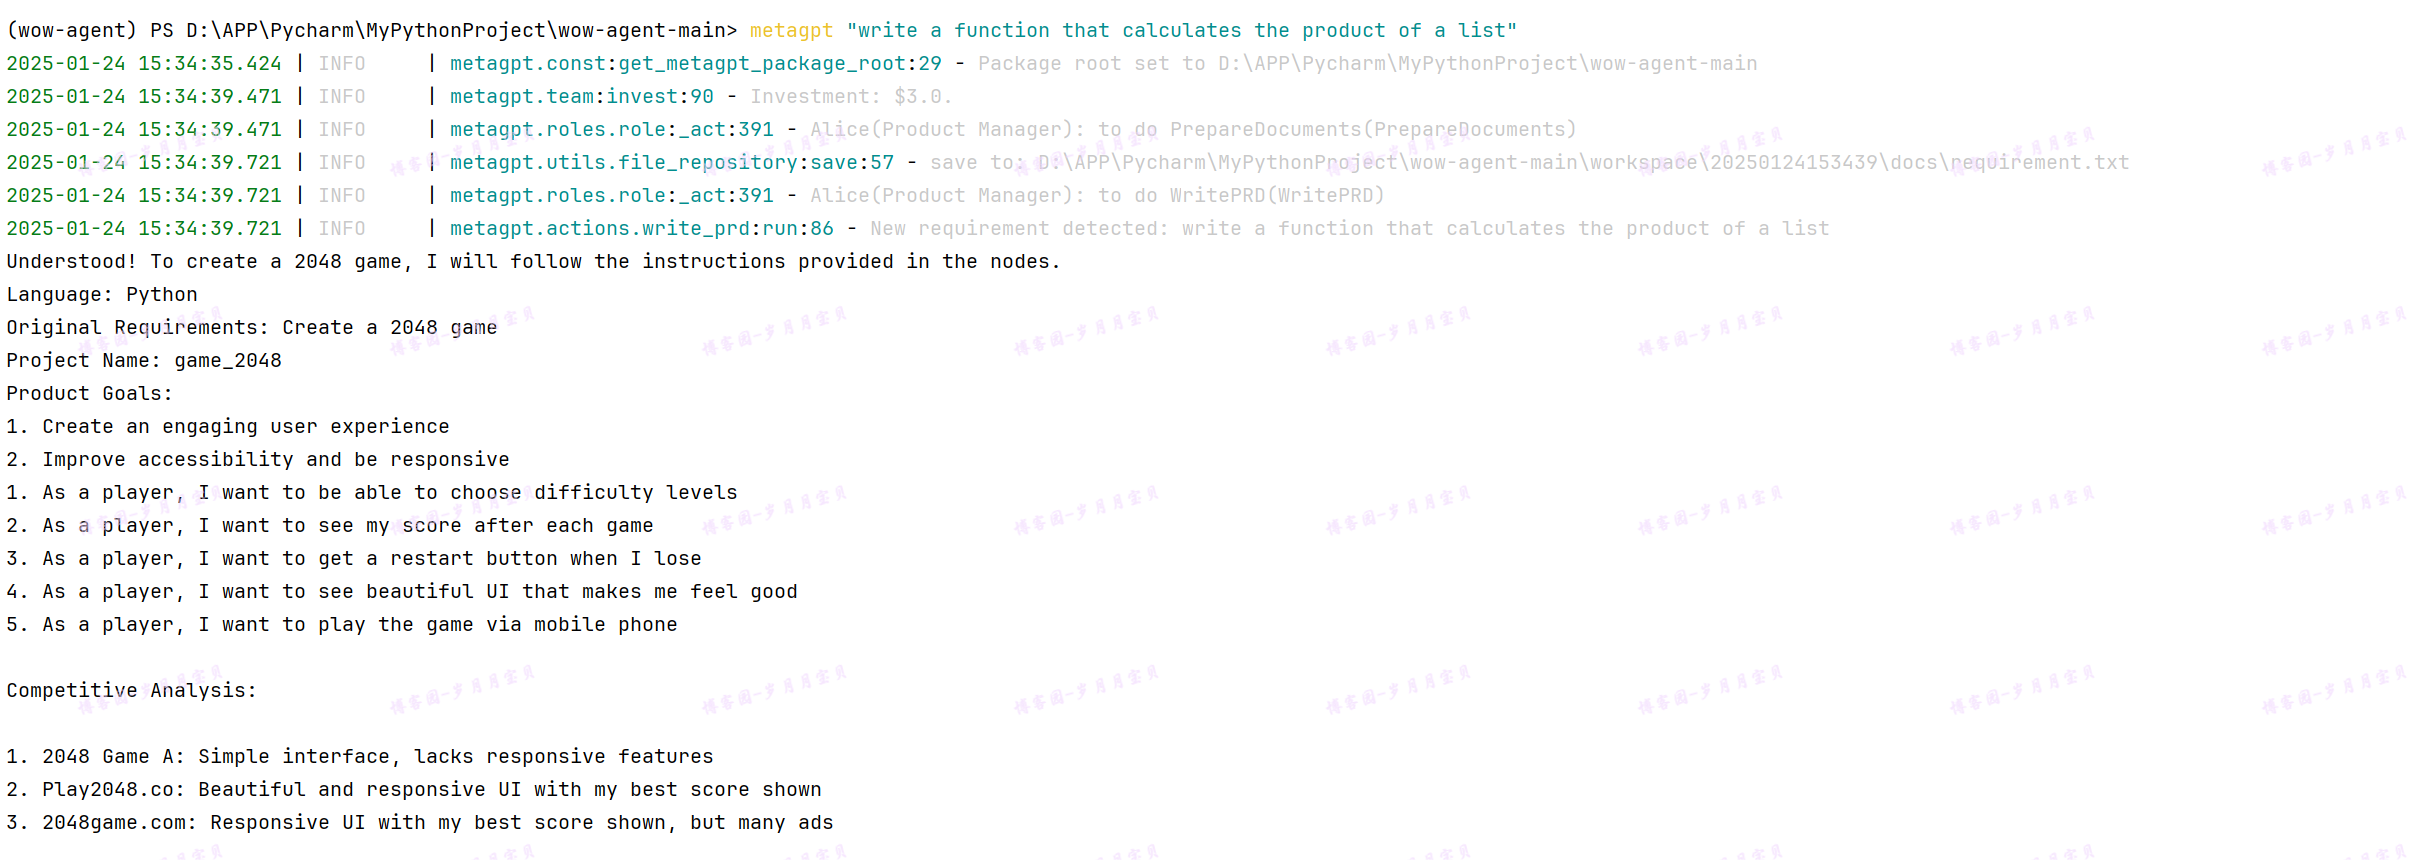The width and height of the screenshot is (2433, 860).
Task: Click the metagpt command in the prompt
Action: [791, 30]
